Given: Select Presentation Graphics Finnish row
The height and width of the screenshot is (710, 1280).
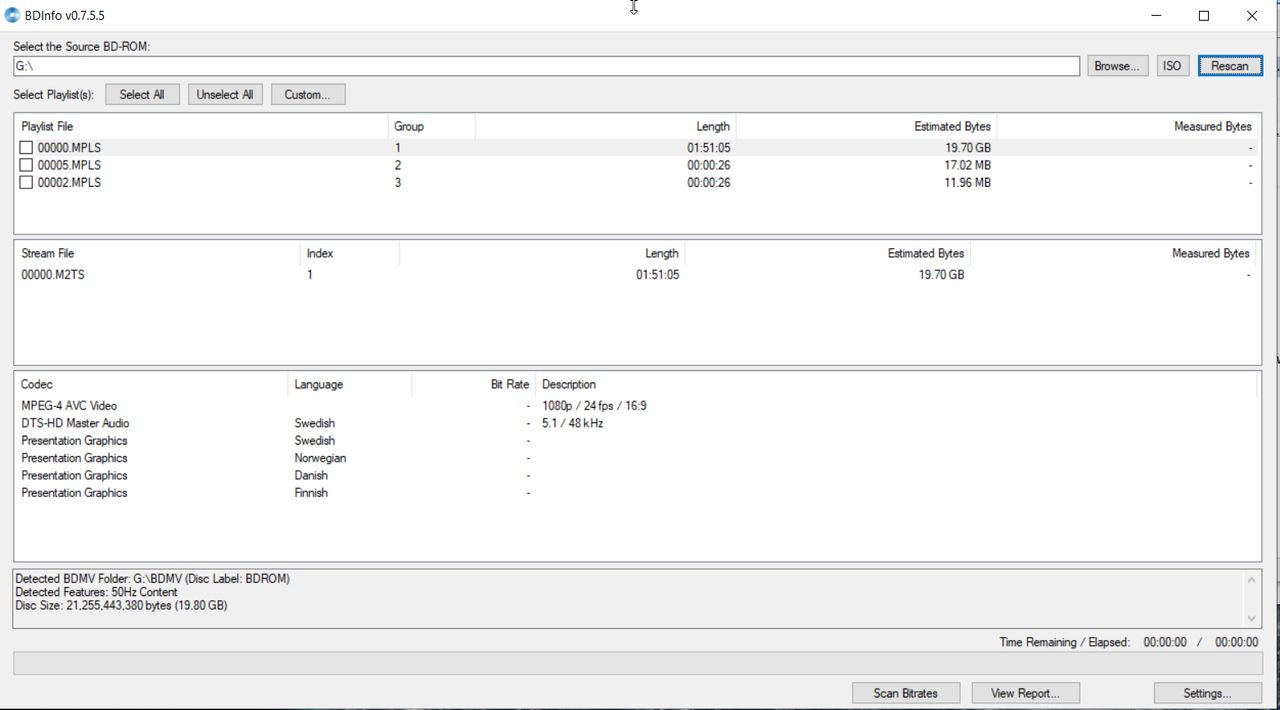Looking at the screenshot, I should 637,493.
